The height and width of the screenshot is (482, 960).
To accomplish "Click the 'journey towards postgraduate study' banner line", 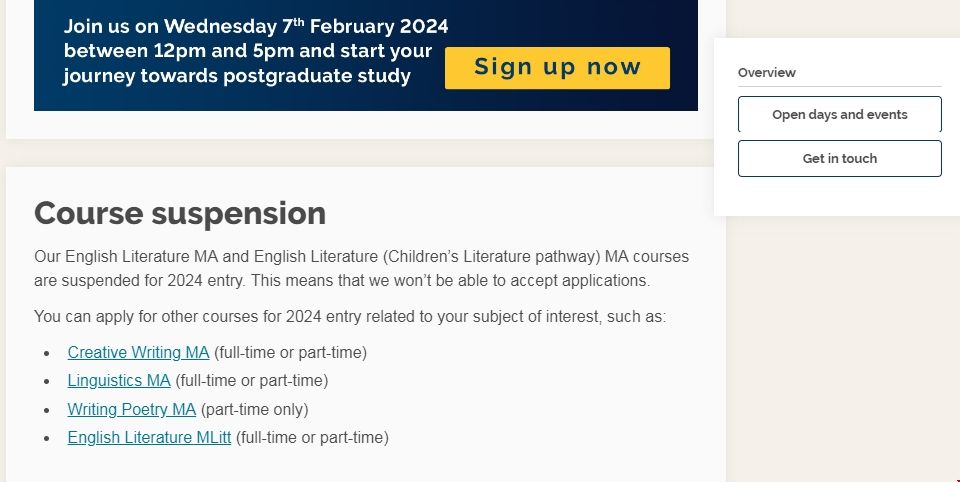I will point(236,76).
